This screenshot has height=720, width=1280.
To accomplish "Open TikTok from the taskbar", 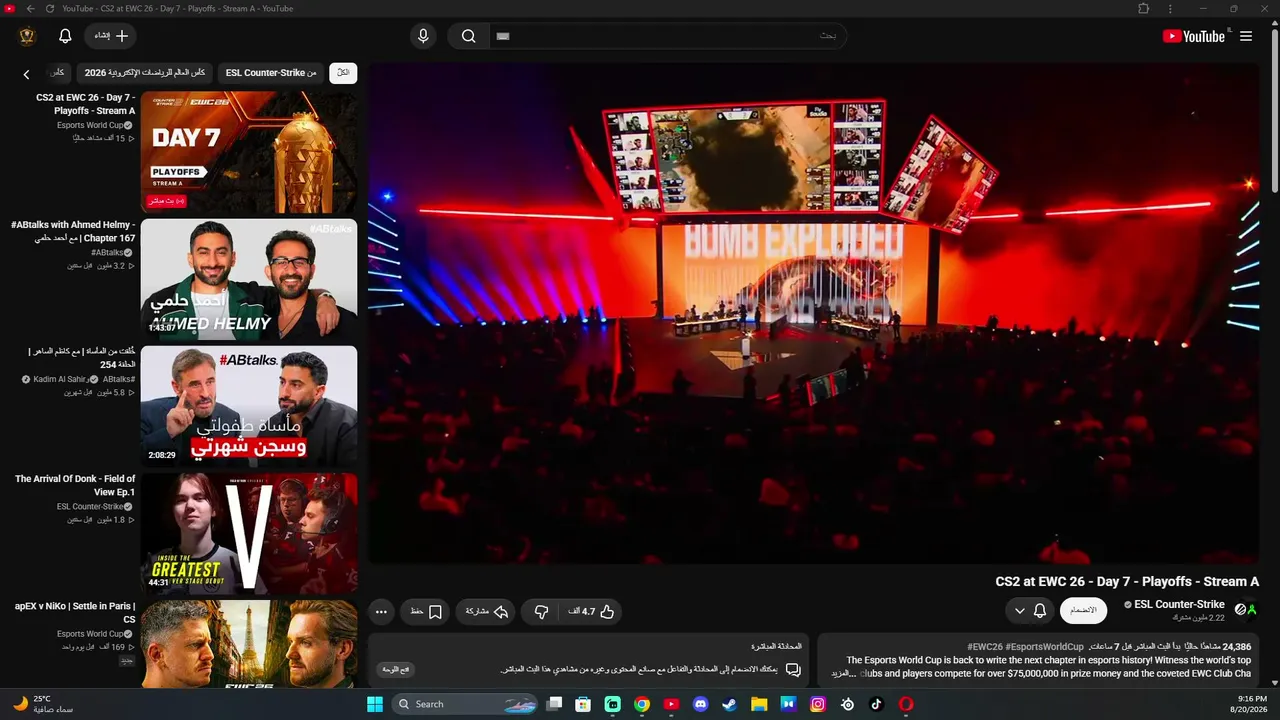I will tap(877, 704).
